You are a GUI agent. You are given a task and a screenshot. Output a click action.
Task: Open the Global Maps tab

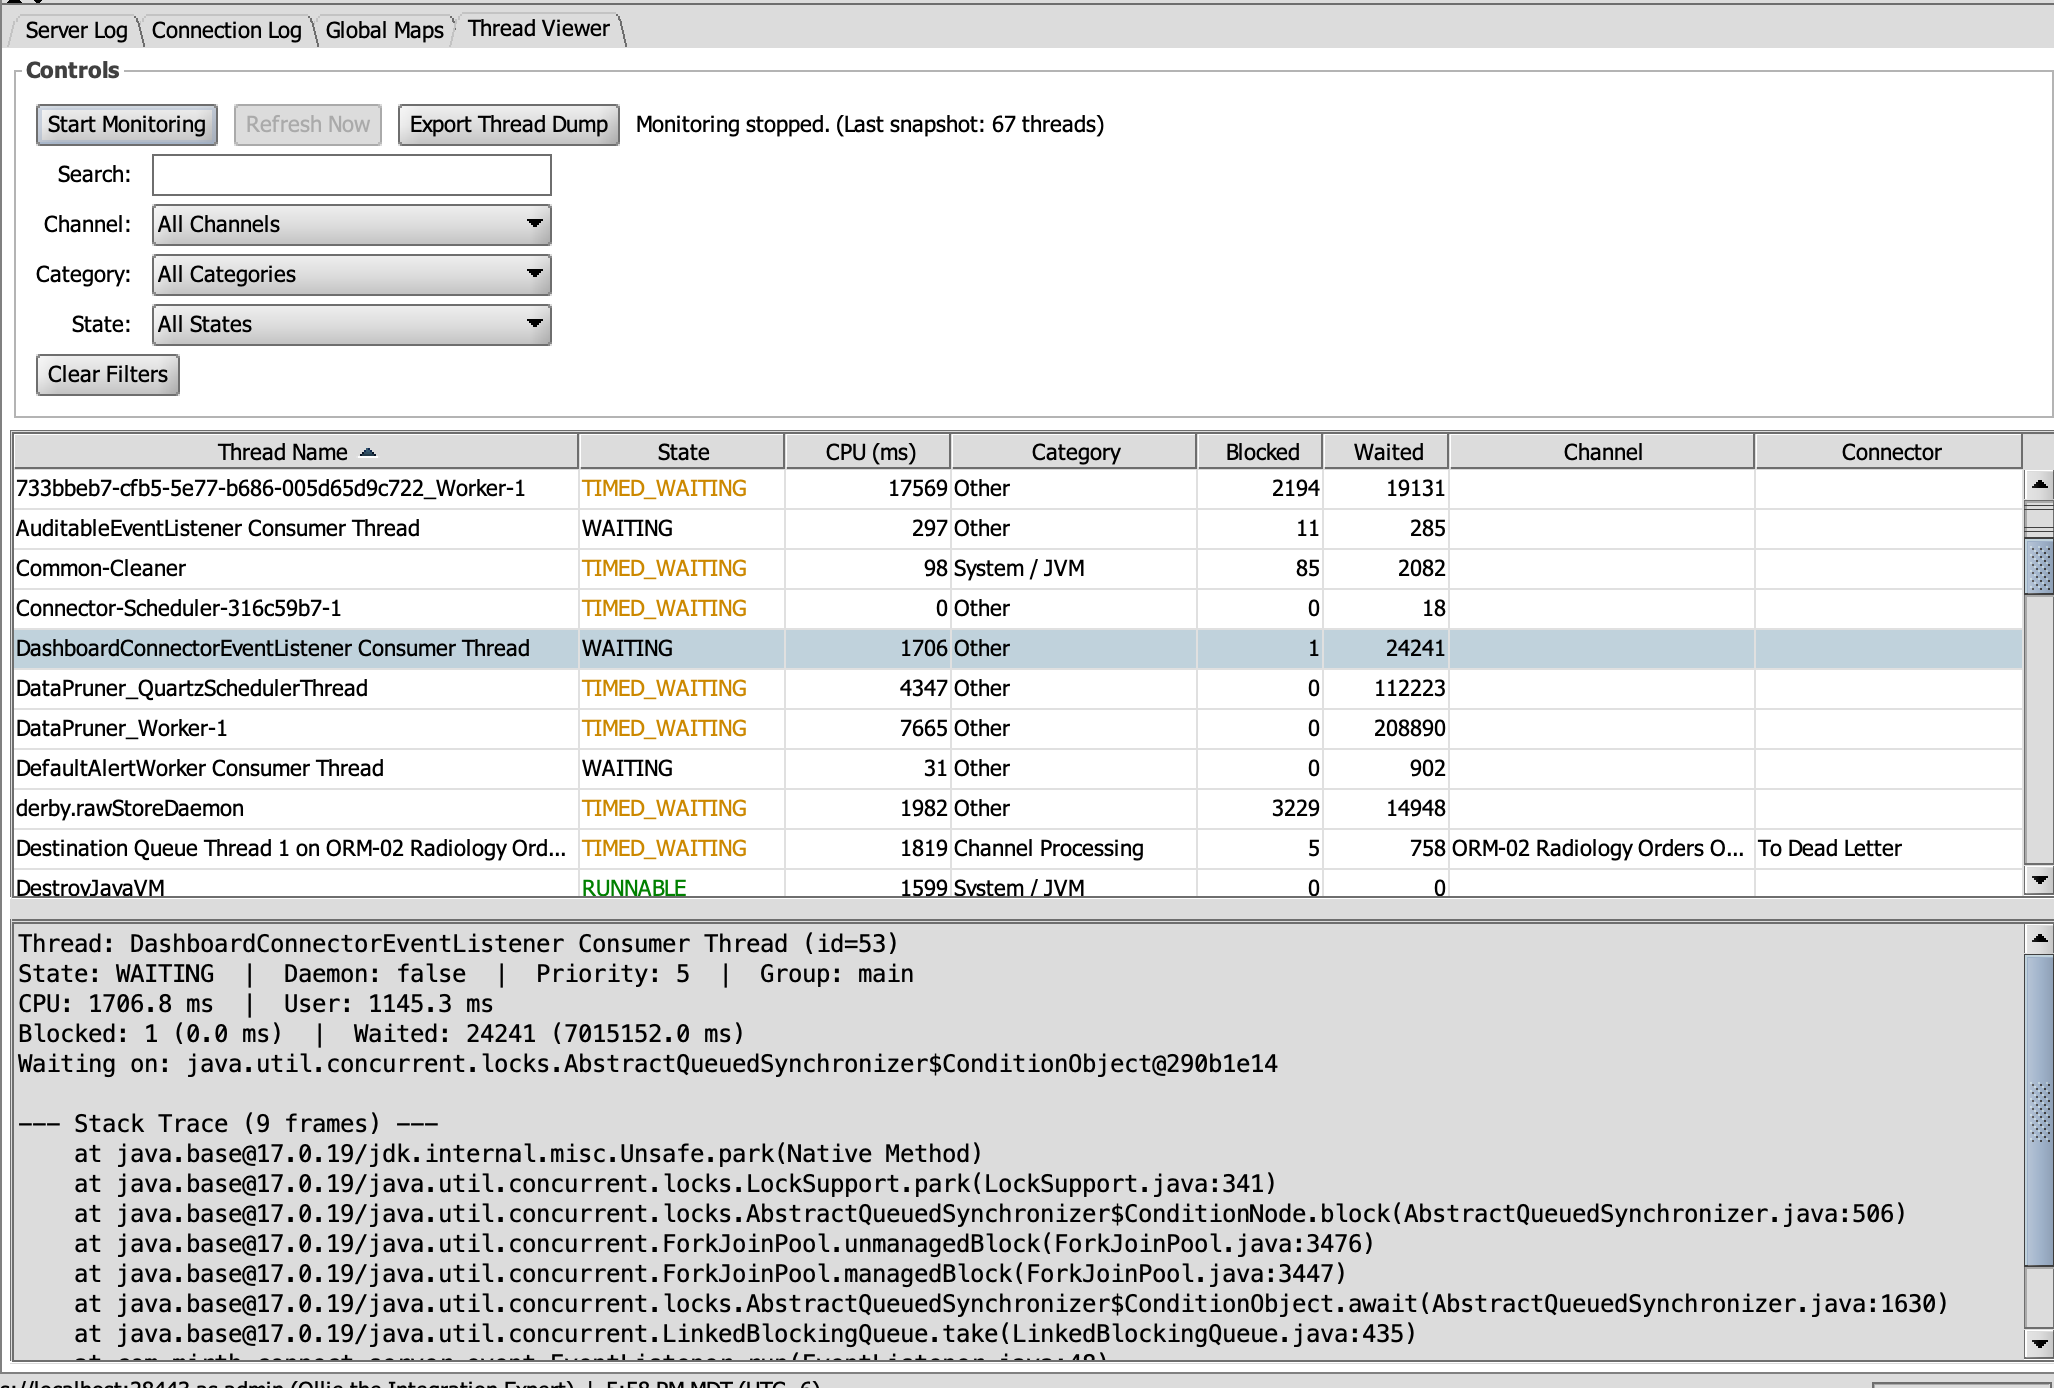pyautogui.click(x=384, y=30)
